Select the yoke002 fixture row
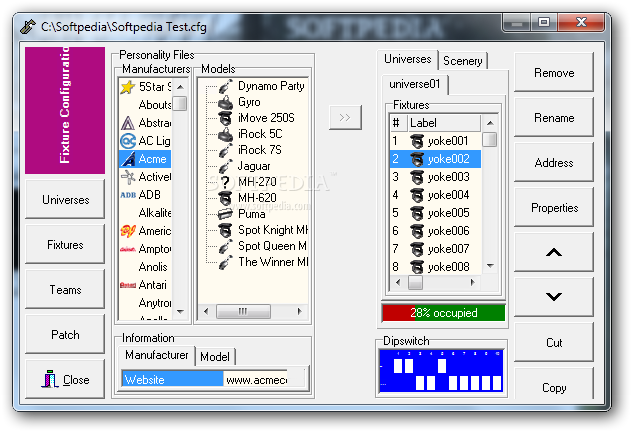 (x=436, y=159)
